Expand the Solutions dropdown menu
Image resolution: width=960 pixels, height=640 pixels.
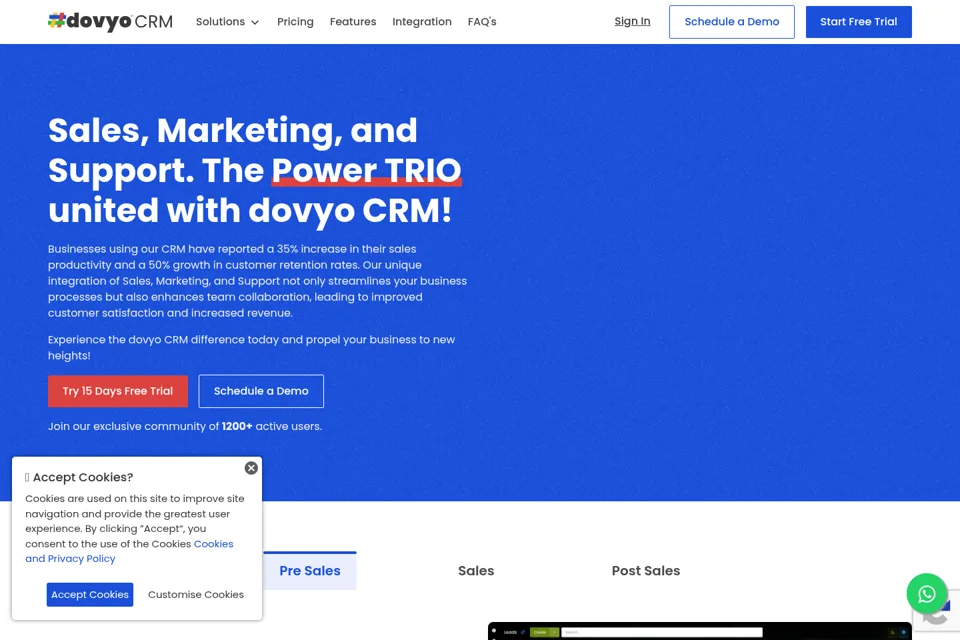pos(227,21)
